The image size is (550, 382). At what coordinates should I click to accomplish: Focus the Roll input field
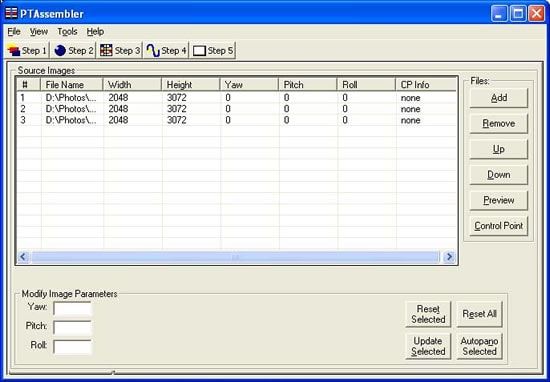[x=72, y=347]
